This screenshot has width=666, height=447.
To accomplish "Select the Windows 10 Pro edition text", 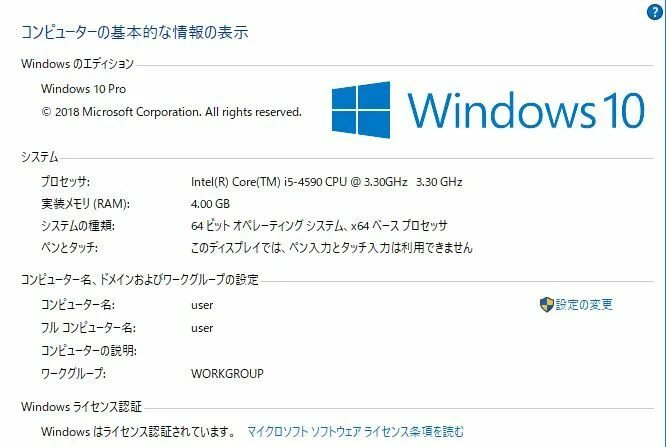I will (x=84, y=89).
